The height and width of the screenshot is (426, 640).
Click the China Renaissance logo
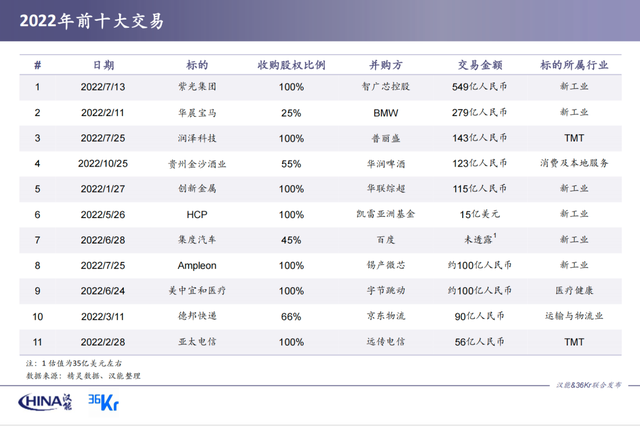(45, 402)
